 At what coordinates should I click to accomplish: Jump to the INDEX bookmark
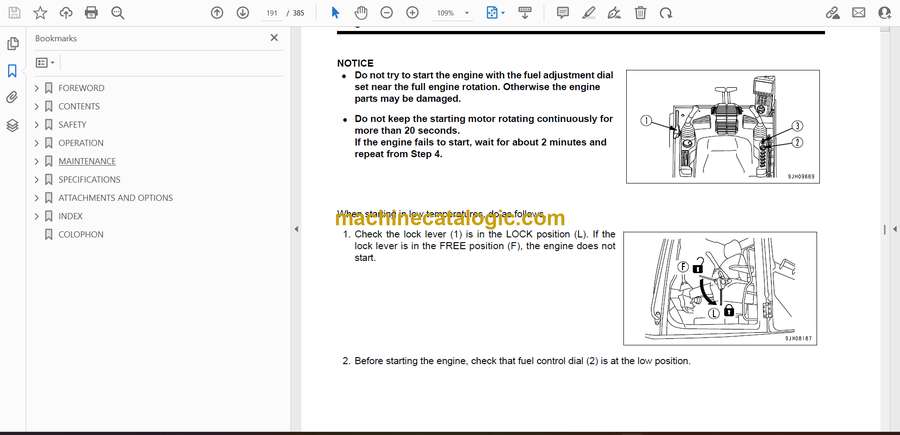[x=70, y=216]
